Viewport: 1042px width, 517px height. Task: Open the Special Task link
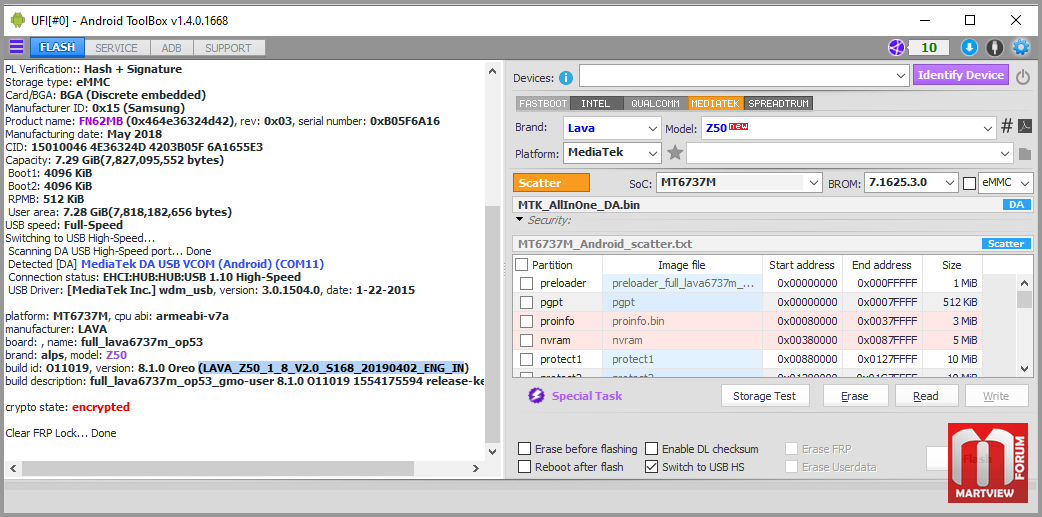[x=587, y=396]
